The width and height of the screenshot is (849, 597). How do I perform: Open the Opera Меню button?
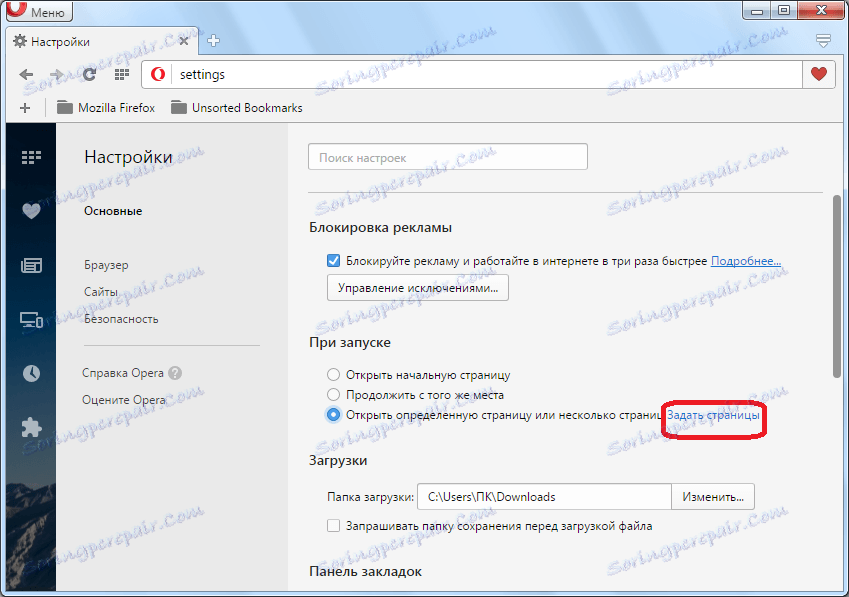39,11
